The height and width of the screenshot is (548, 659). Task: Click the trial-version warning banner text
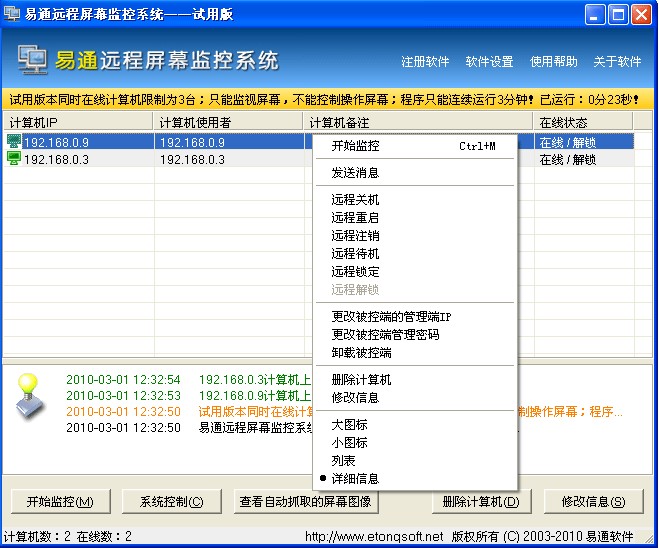pyautogui.click(x=324, y=100)
